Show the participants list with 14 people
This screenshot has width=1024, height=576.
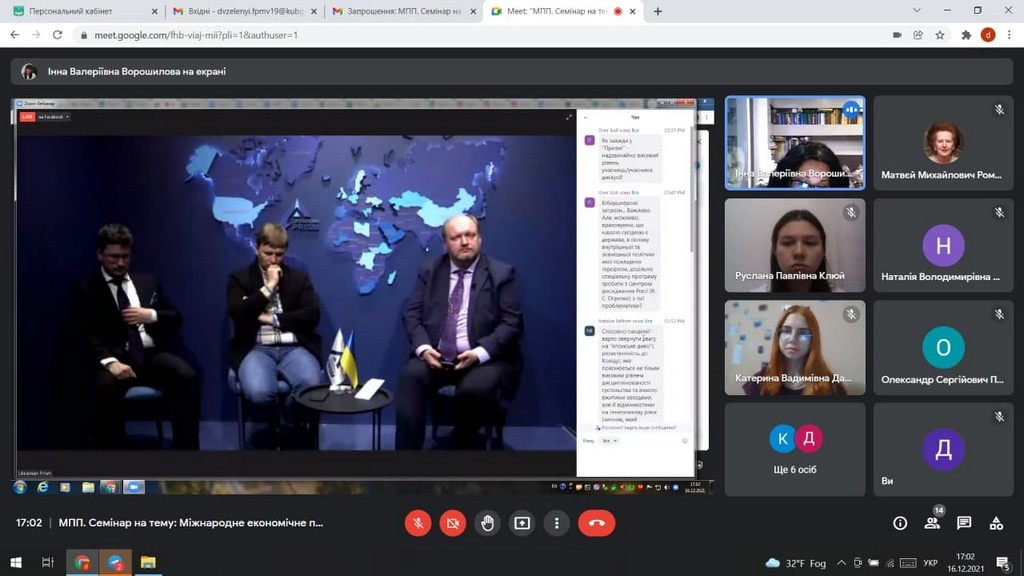(932, 523)
